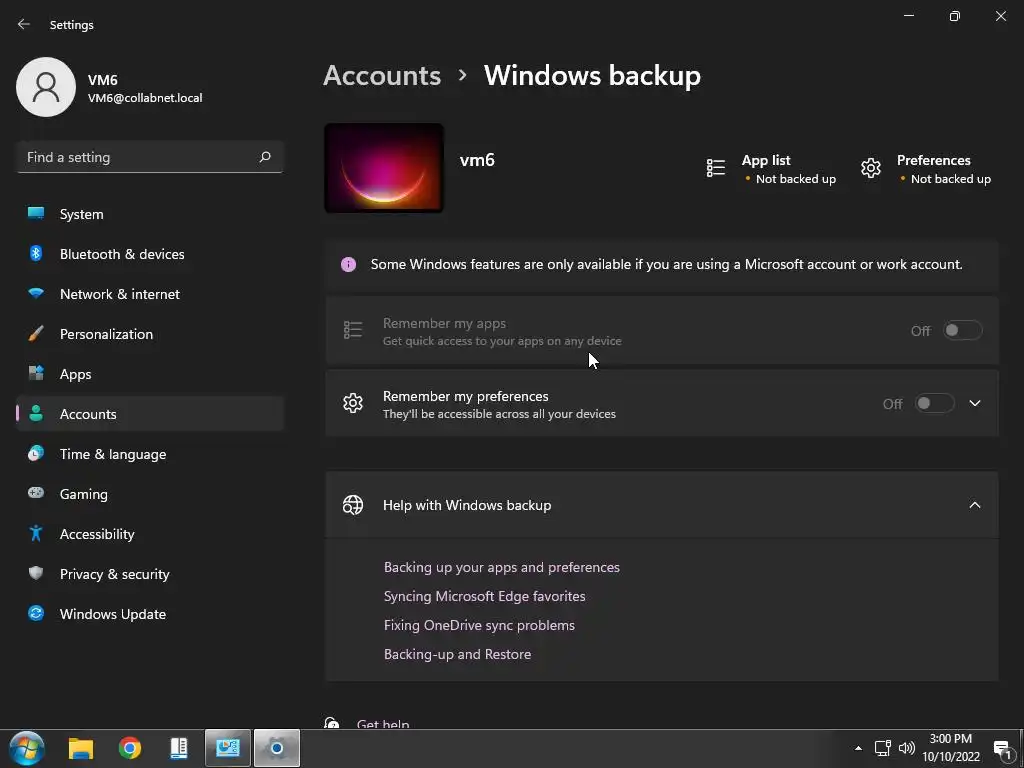Screen dimensions: 1024x768
Task: Open File Explorer from the taskbar
Action: [81, 748]
